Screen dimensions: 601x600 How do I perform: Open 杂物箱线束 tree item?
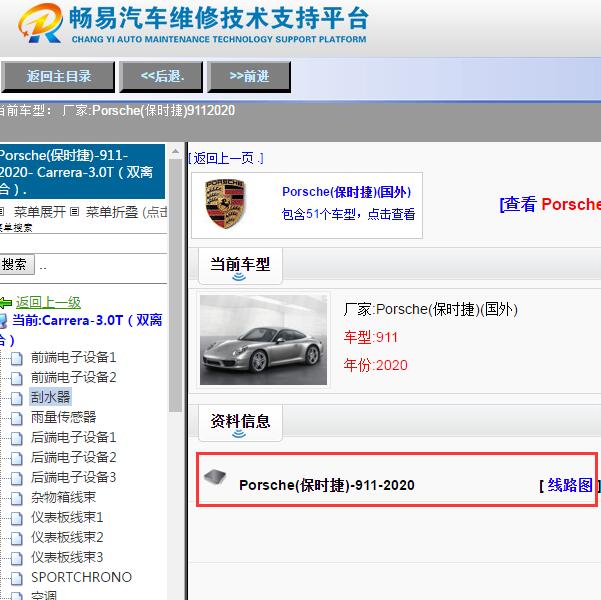click(x=64, y=497)
